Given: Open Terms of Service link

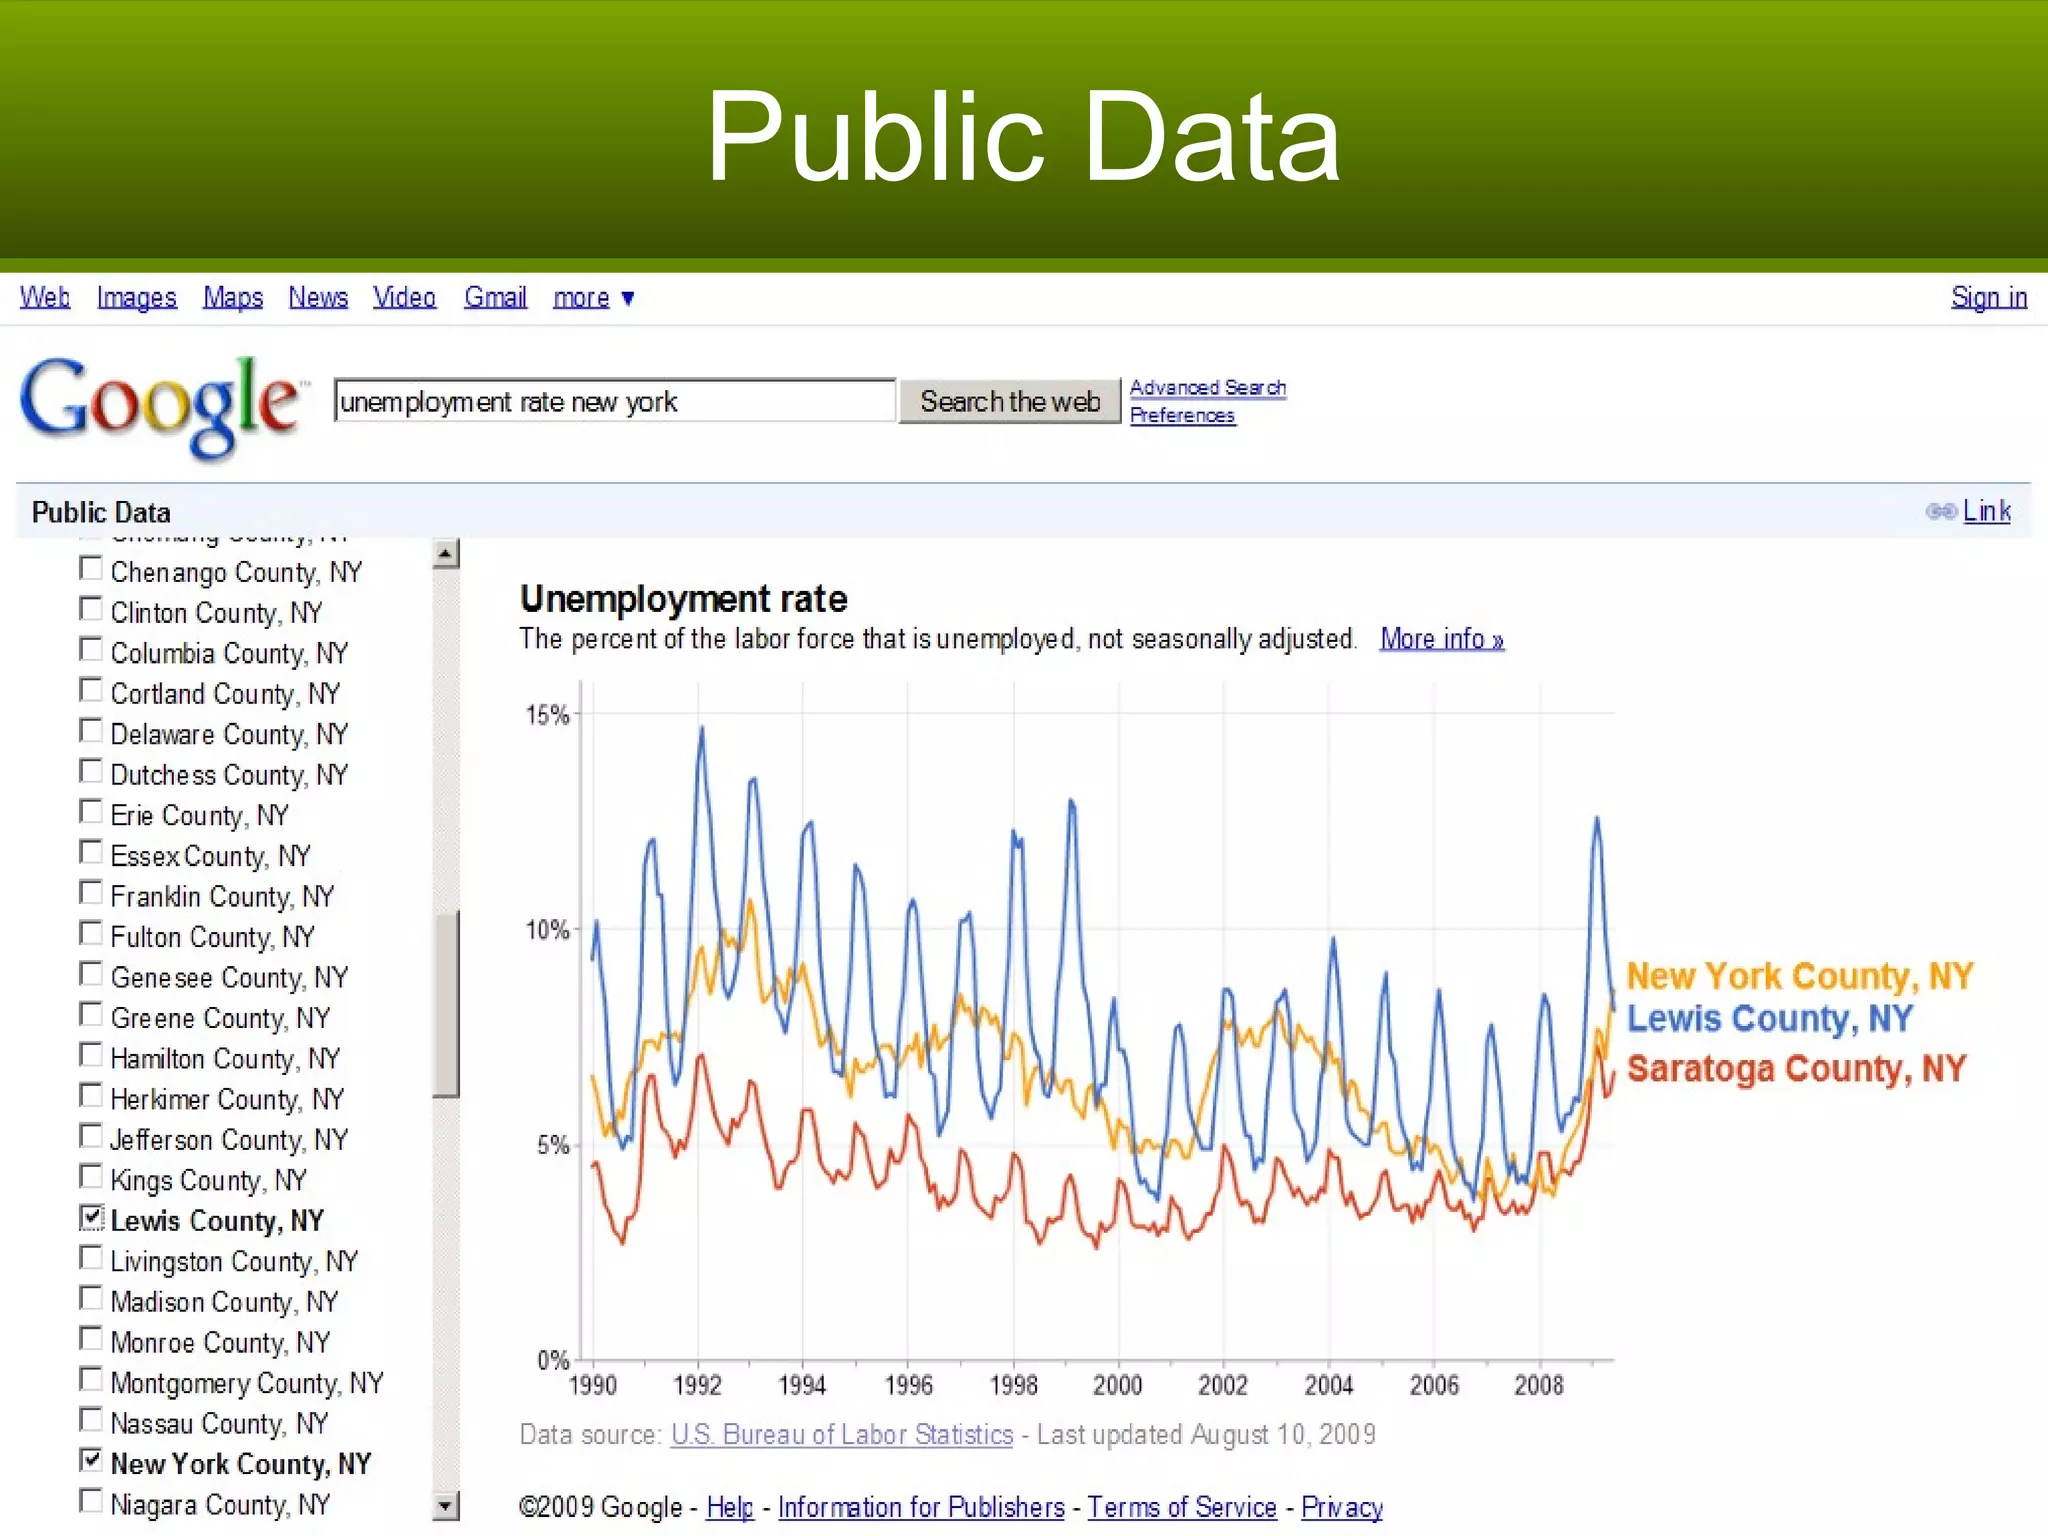Looking at the screenshot, I should tap(1182, 1507).
